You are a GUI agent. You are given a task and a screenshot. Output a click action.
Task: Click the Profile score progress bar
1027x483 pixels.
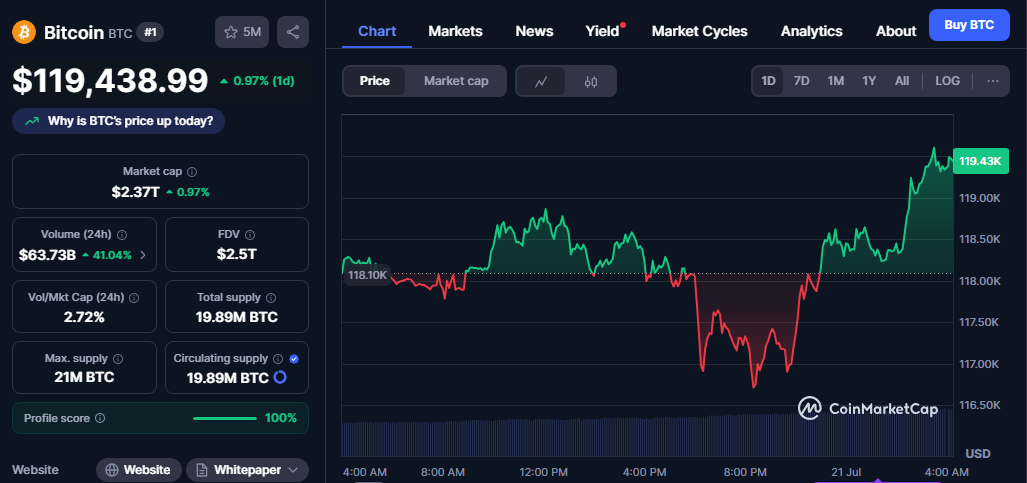225,418
